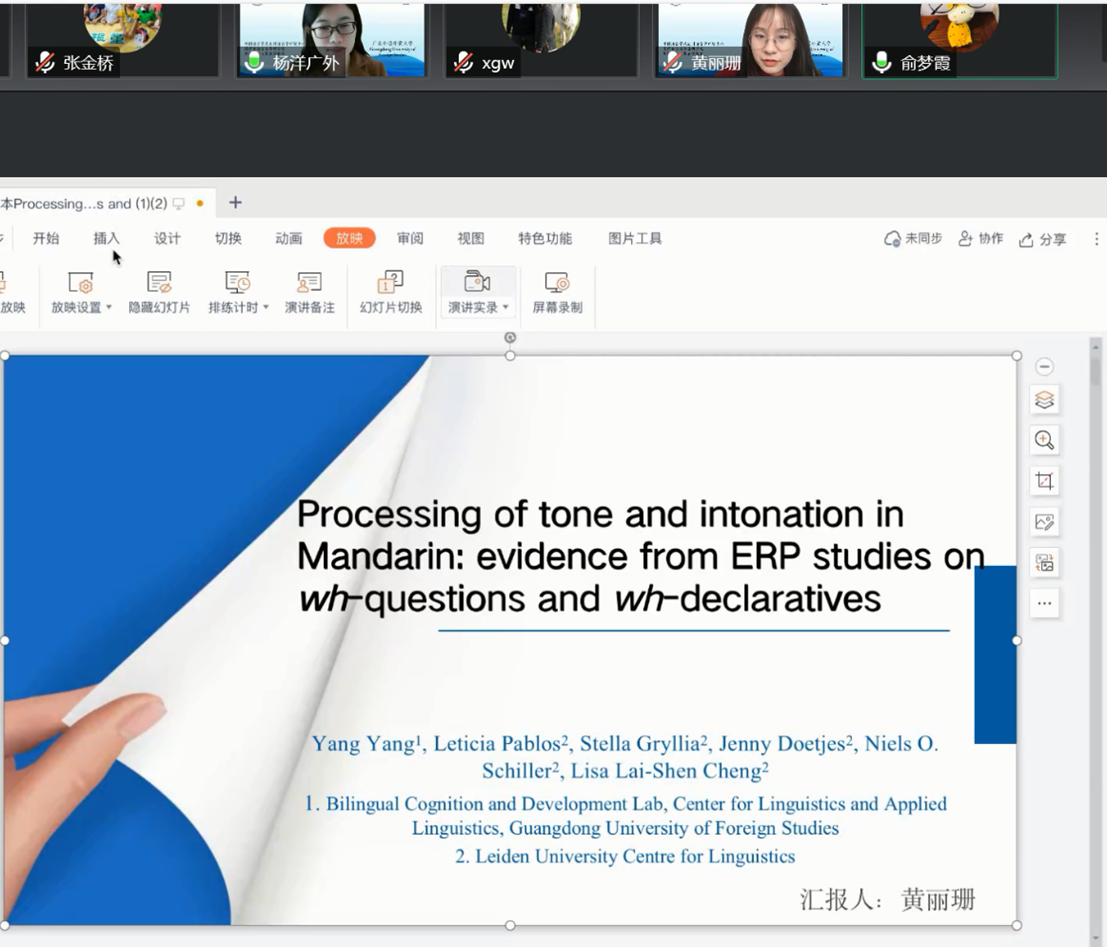Open the 审阅 ribbon tab
The width and height of the screenshot is (1107, 947).
410,238
